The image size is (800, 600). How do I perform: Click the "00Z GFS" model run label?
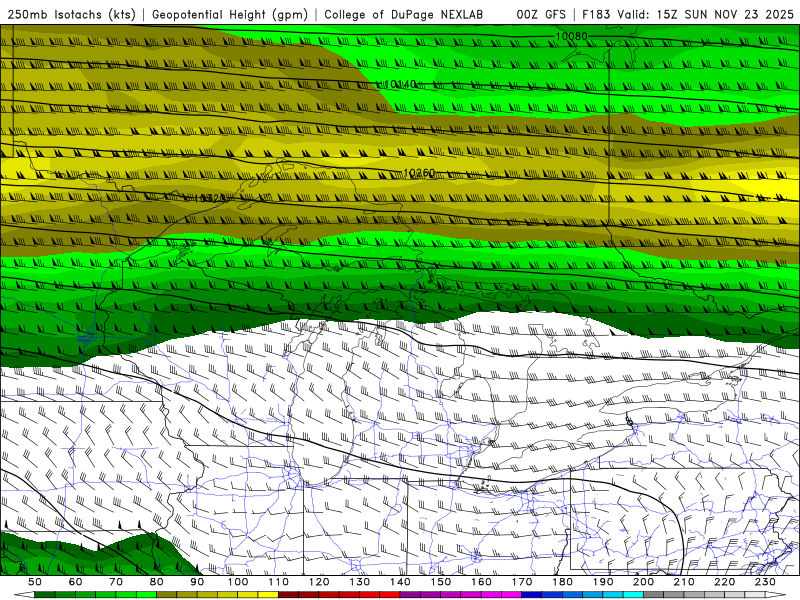[x=541, y=15]
